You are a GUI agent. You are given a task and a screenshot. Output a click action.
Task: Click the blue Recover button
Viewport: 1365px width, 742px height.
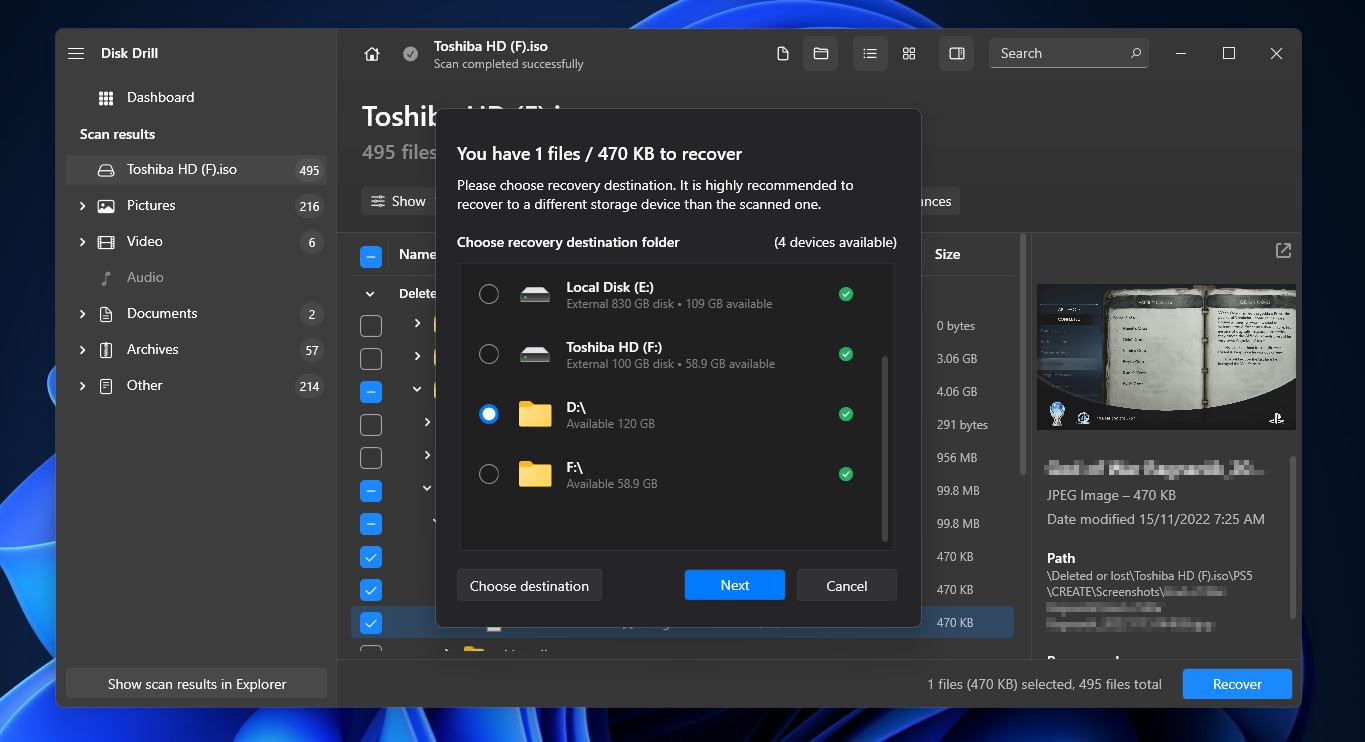click(1237, 685)
